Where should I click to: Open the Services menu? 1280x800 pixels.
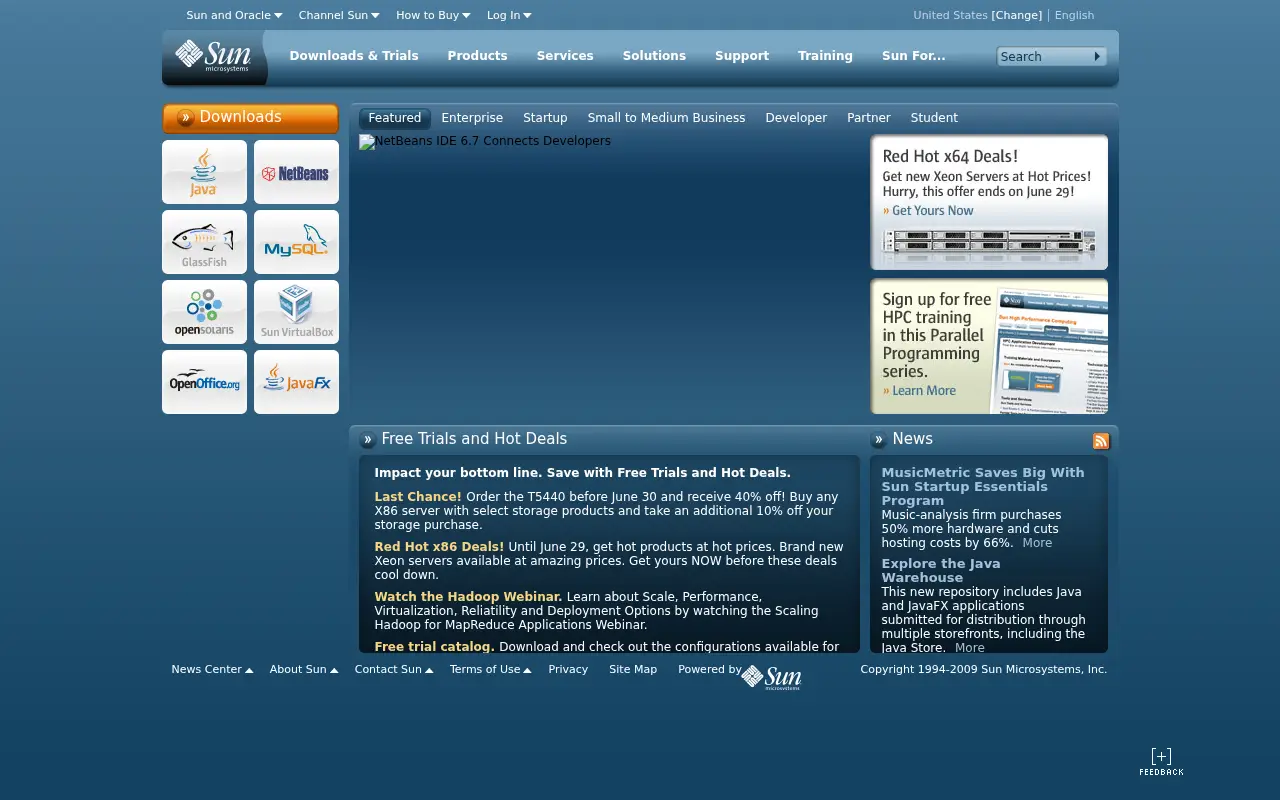pyautogui.click(x=565, y=56)
